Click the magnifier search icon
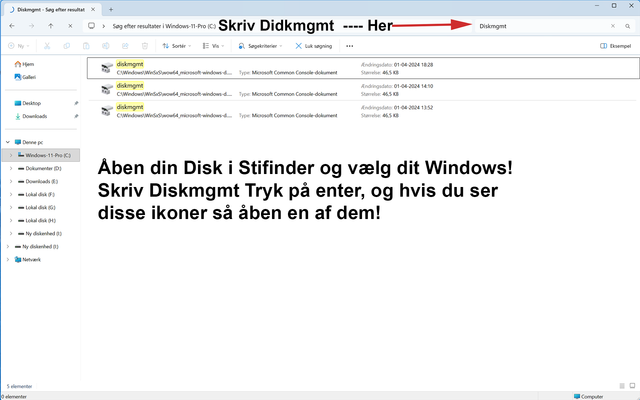640x400 pixels. tap(627, 26)
